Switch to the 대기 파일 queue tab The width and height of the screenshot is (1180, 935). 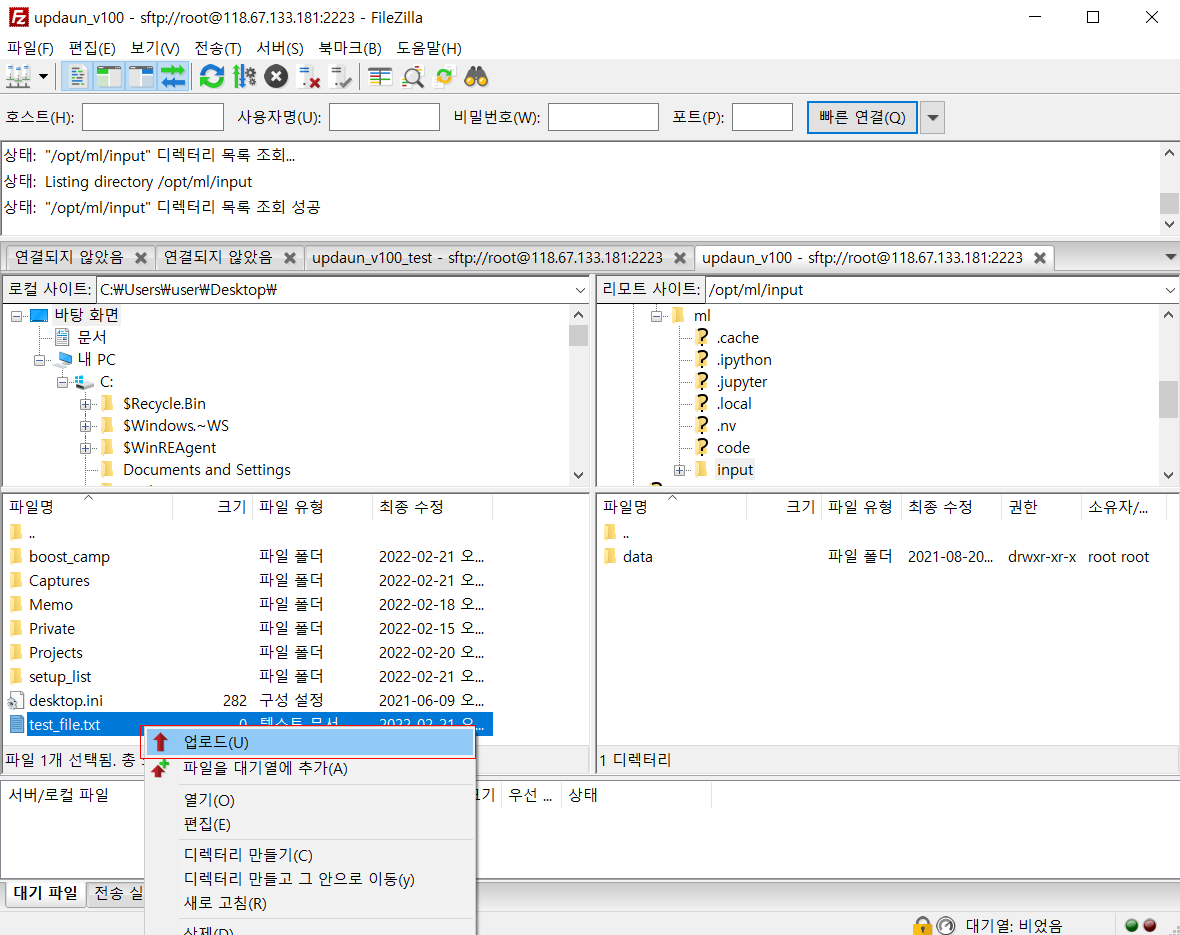(45, 894)
